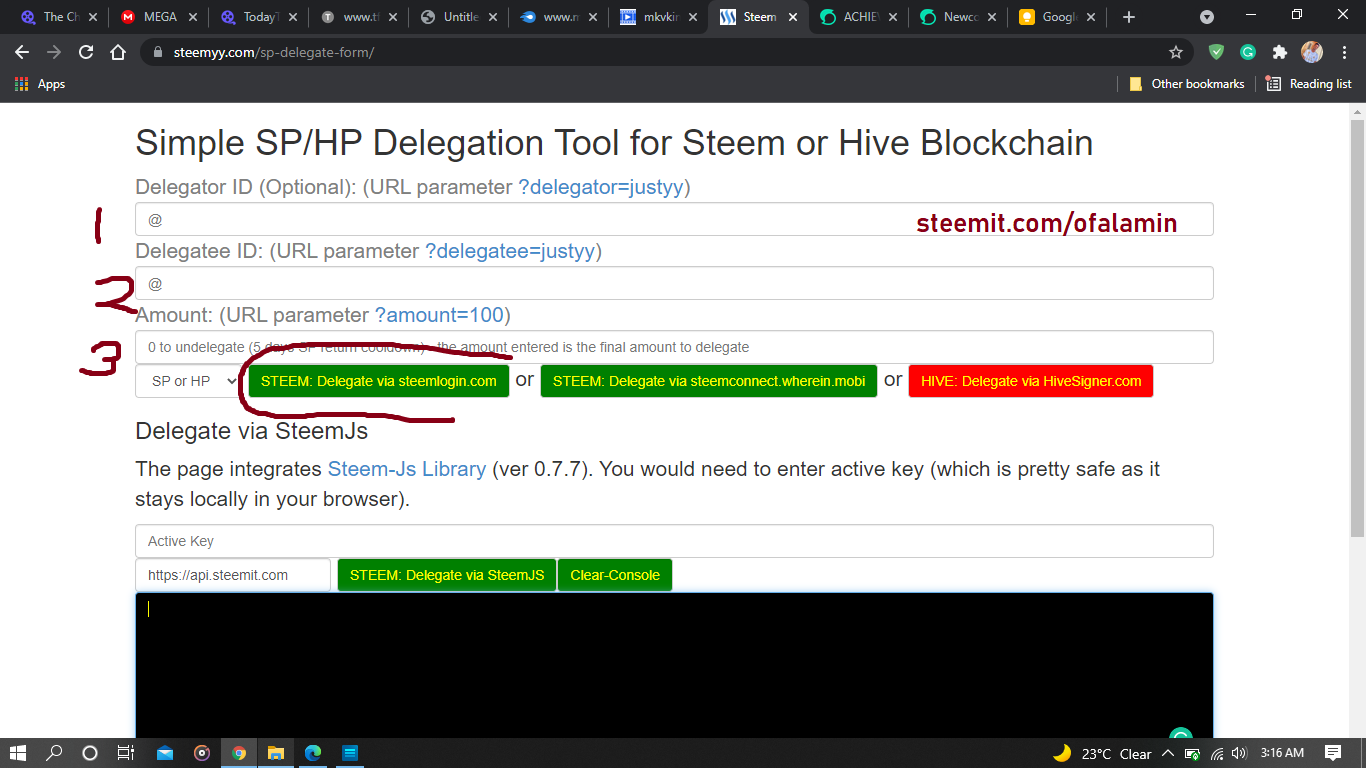The width and height of the screenshot is (1366, 768).
Task: Switch to the Google Keep tab
Action: pos(1057,17)
